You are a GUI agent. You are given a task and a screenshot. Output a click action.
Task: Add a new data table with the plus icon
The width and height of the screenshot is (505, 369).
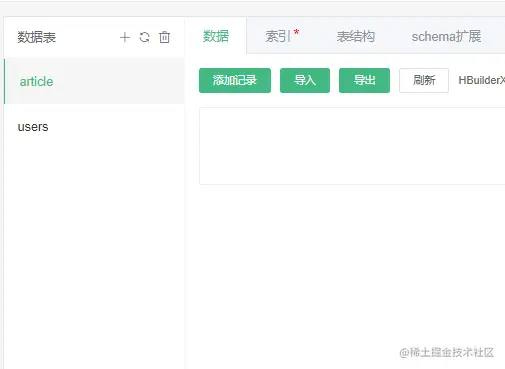coord(125,37)
